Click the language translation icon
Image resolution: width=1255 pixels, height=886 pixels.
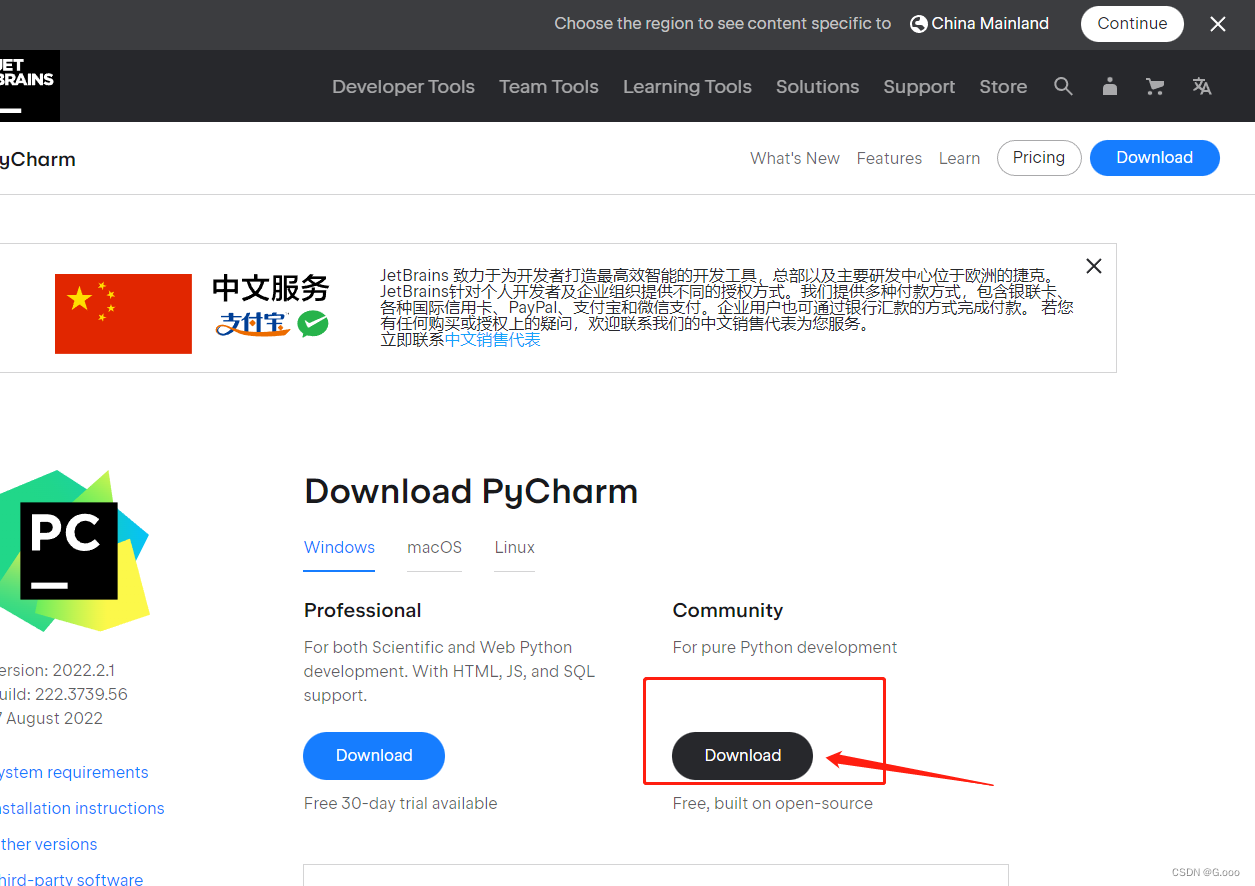(1201, 86)
